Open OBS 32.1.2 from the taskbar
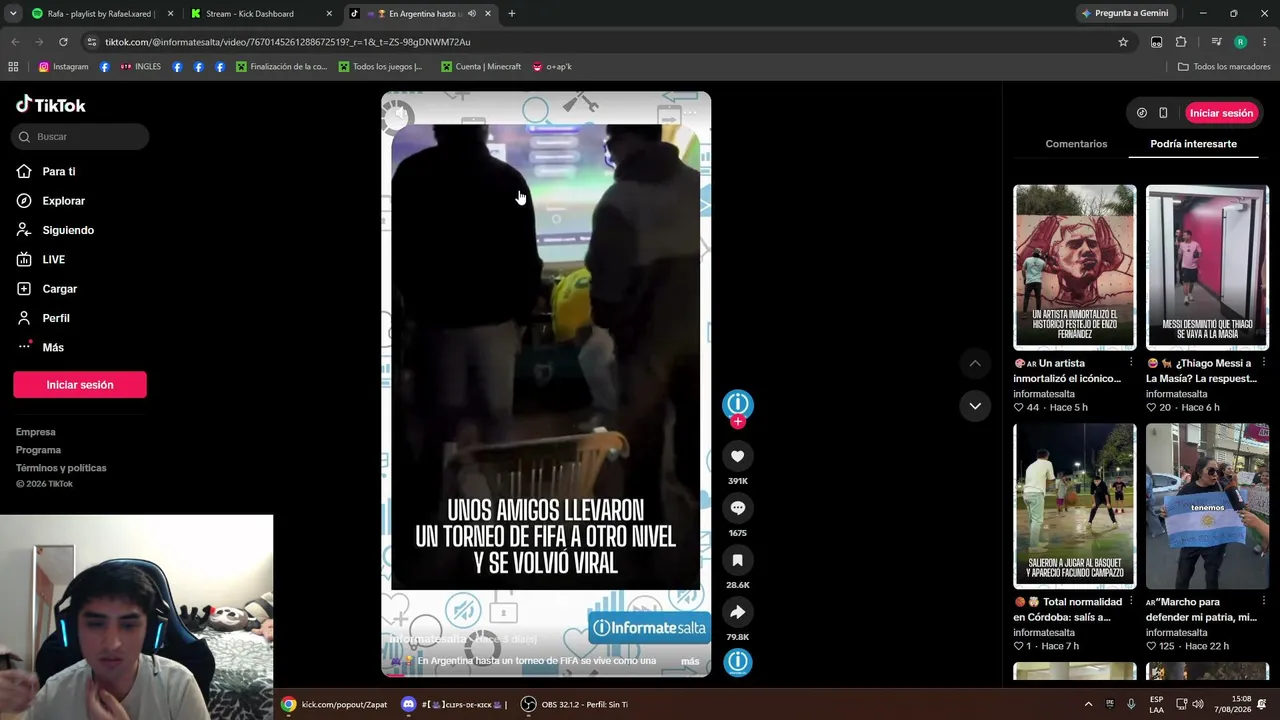 click(575, 704)
